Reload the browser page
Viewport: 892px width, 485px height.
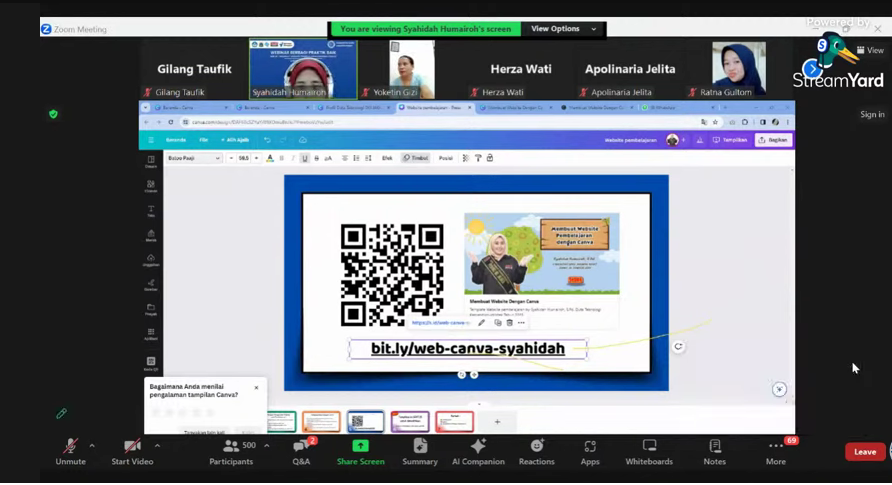coord(171,122)
